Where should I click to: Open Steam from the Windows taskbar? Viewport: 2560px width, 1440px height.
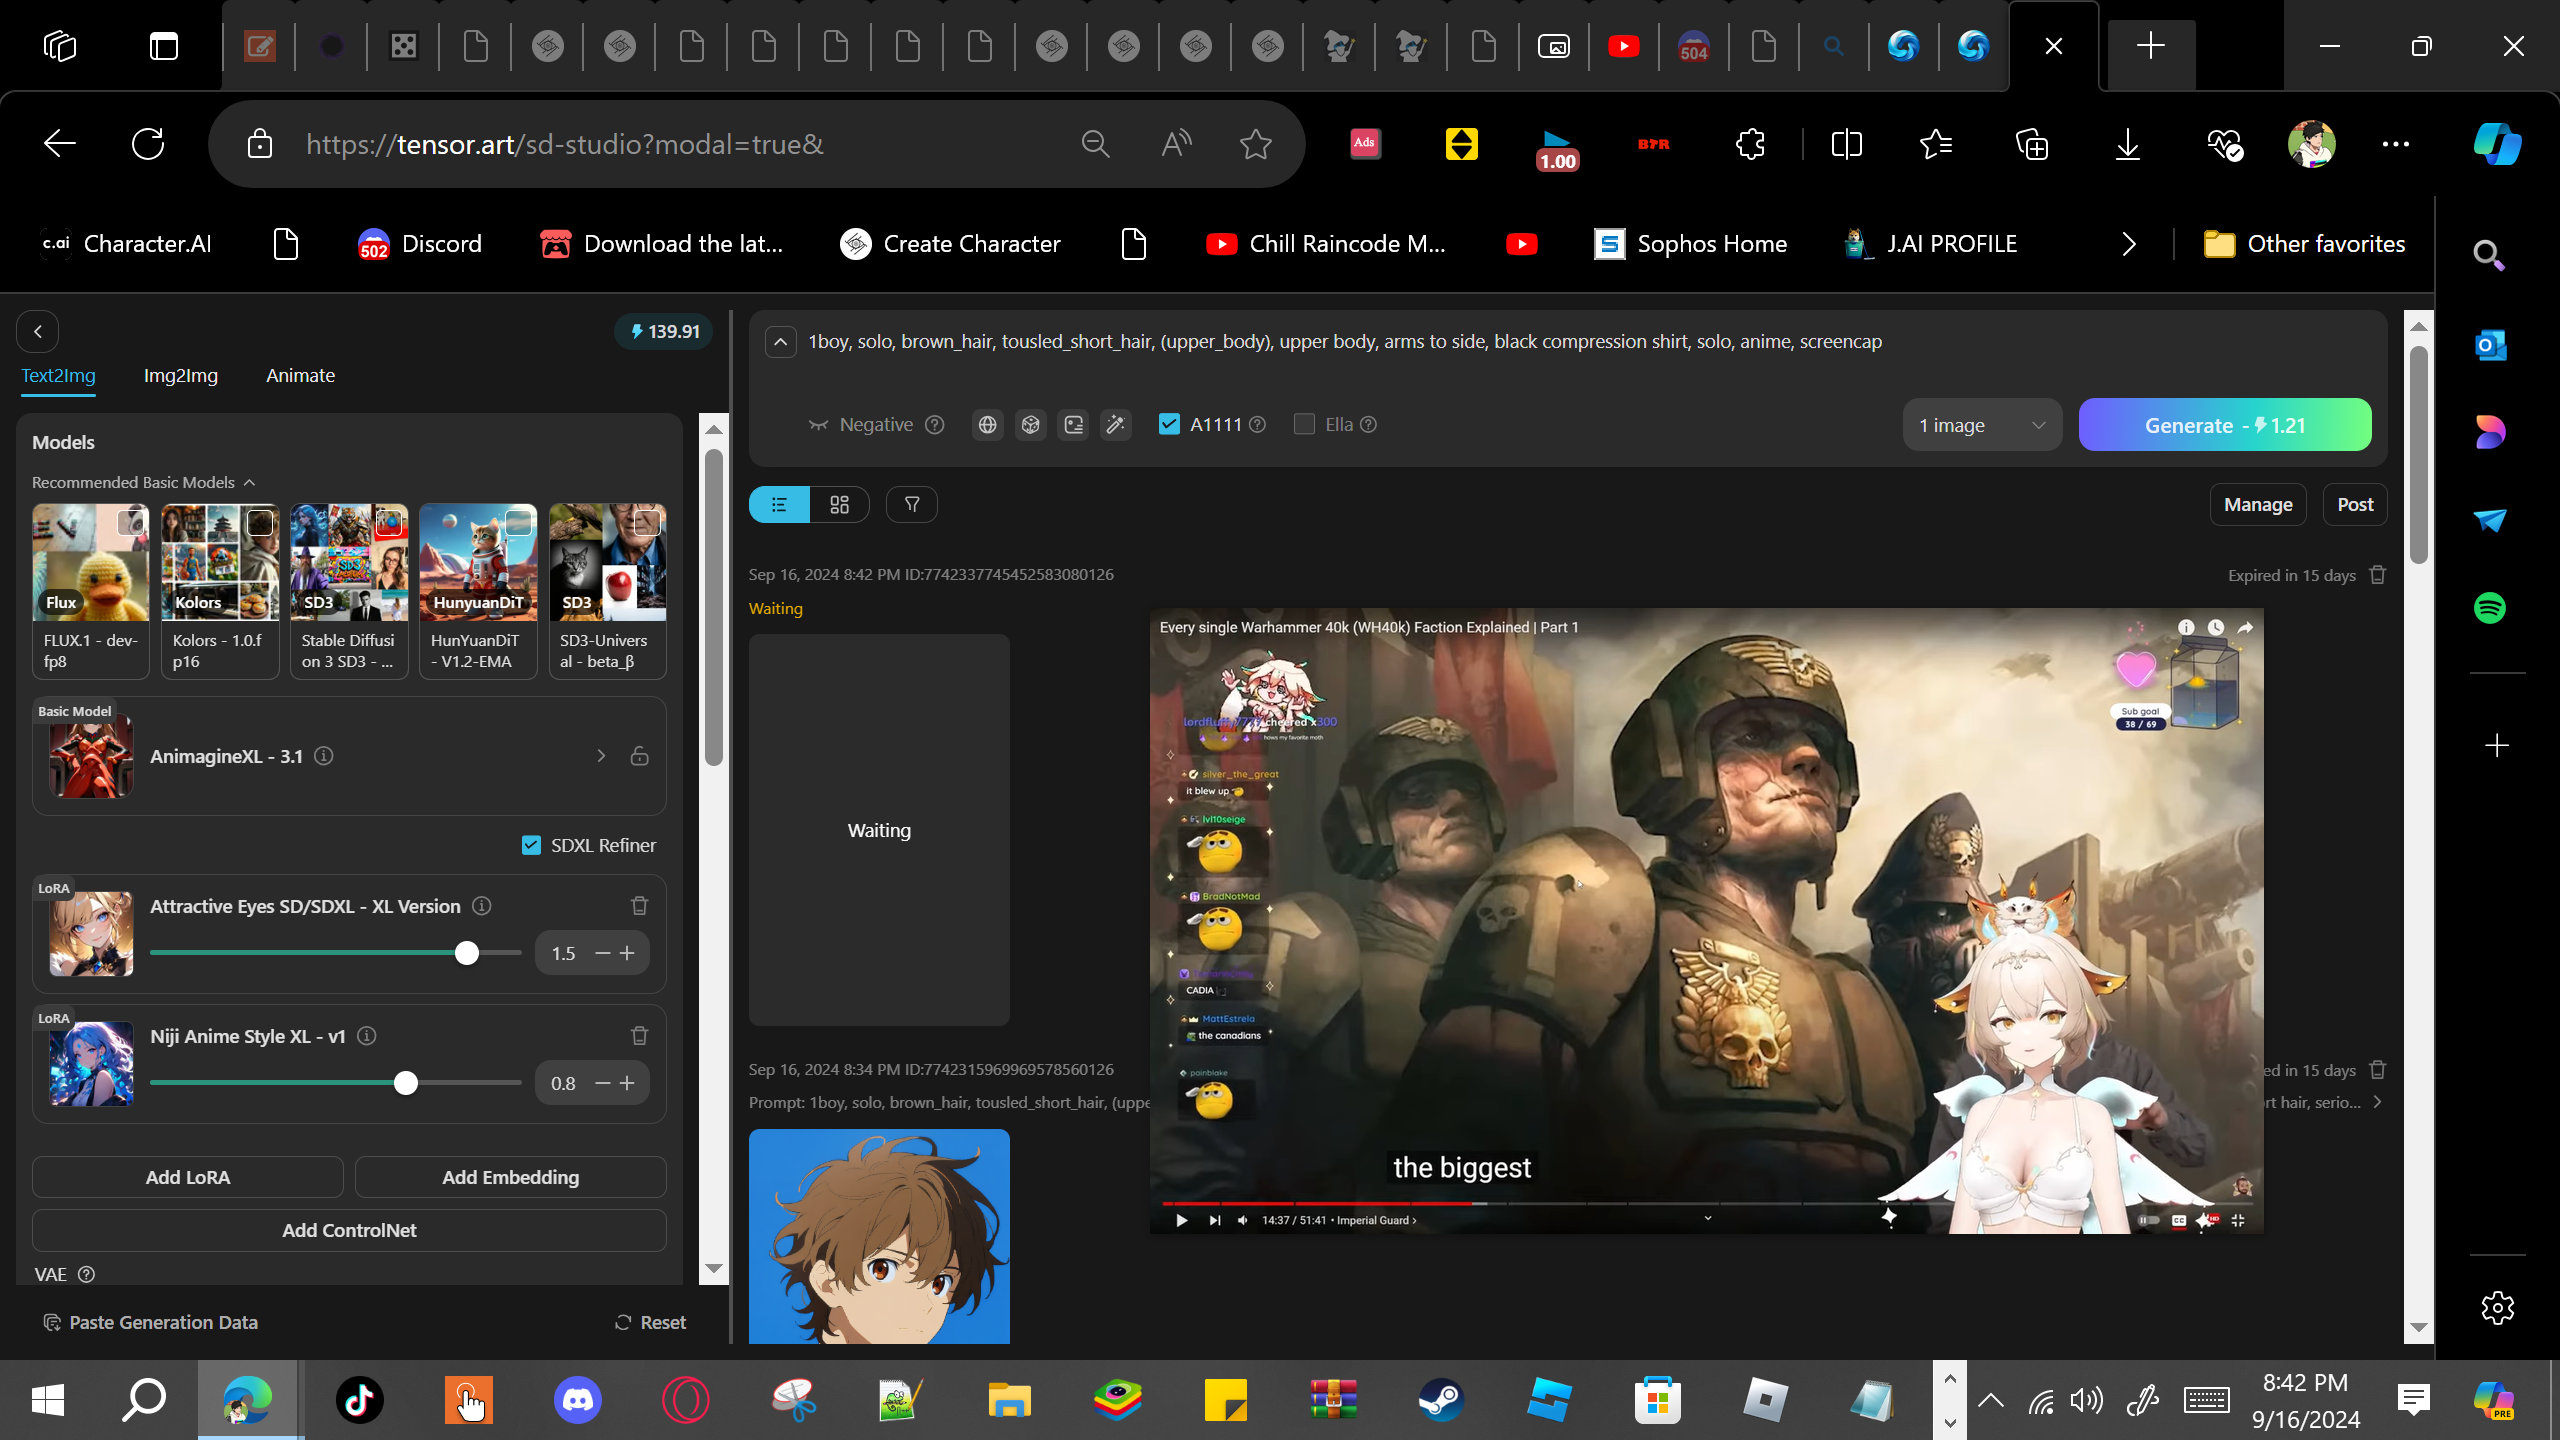tap(1441, 1400)
